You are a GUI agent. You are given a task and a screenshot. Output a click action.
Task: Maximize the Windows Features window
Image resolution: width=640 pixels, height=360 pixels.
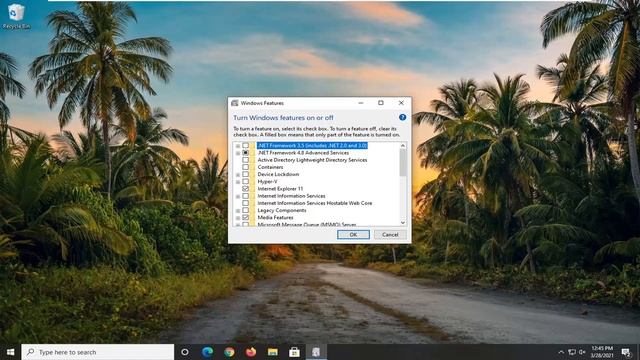[x=381, y=103]
